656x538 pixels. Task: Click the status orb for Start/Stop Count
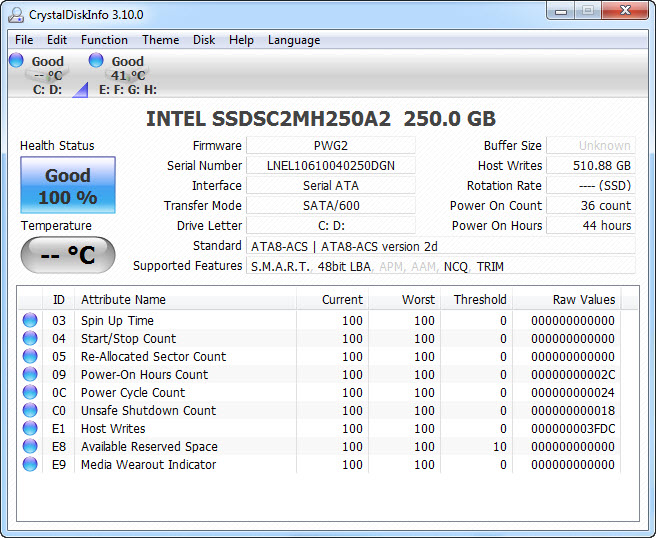[x=30, y=338]
